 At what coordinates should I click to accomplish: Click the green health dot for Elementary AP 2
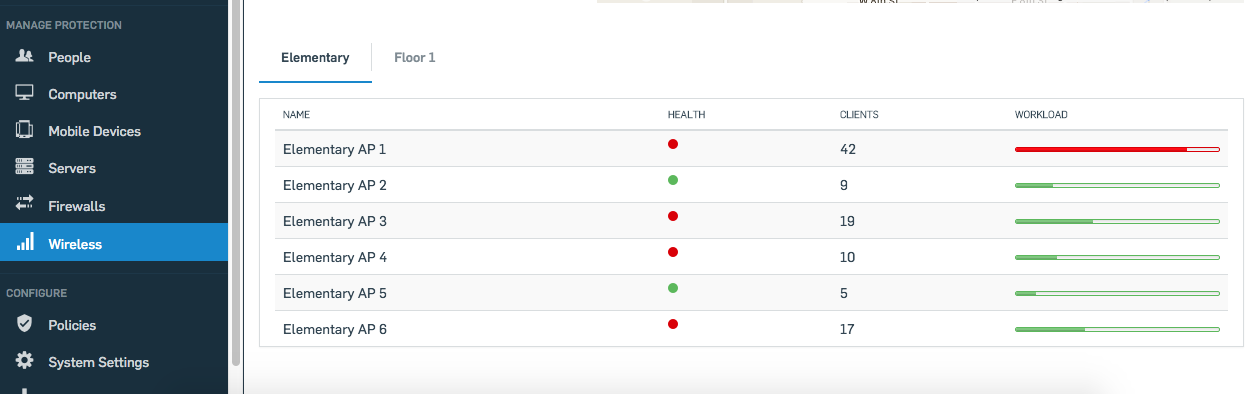[x=673, y=180]
